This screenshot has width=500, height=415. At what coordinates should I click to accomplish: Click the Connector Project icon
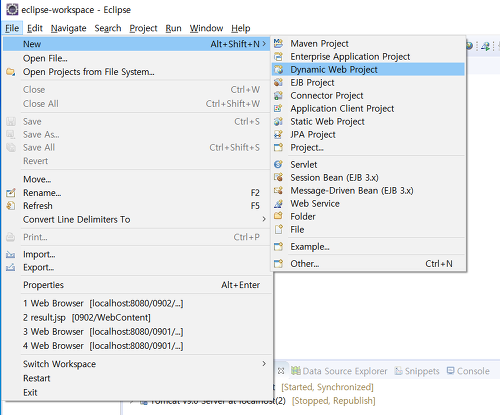(x=278, y=95)
